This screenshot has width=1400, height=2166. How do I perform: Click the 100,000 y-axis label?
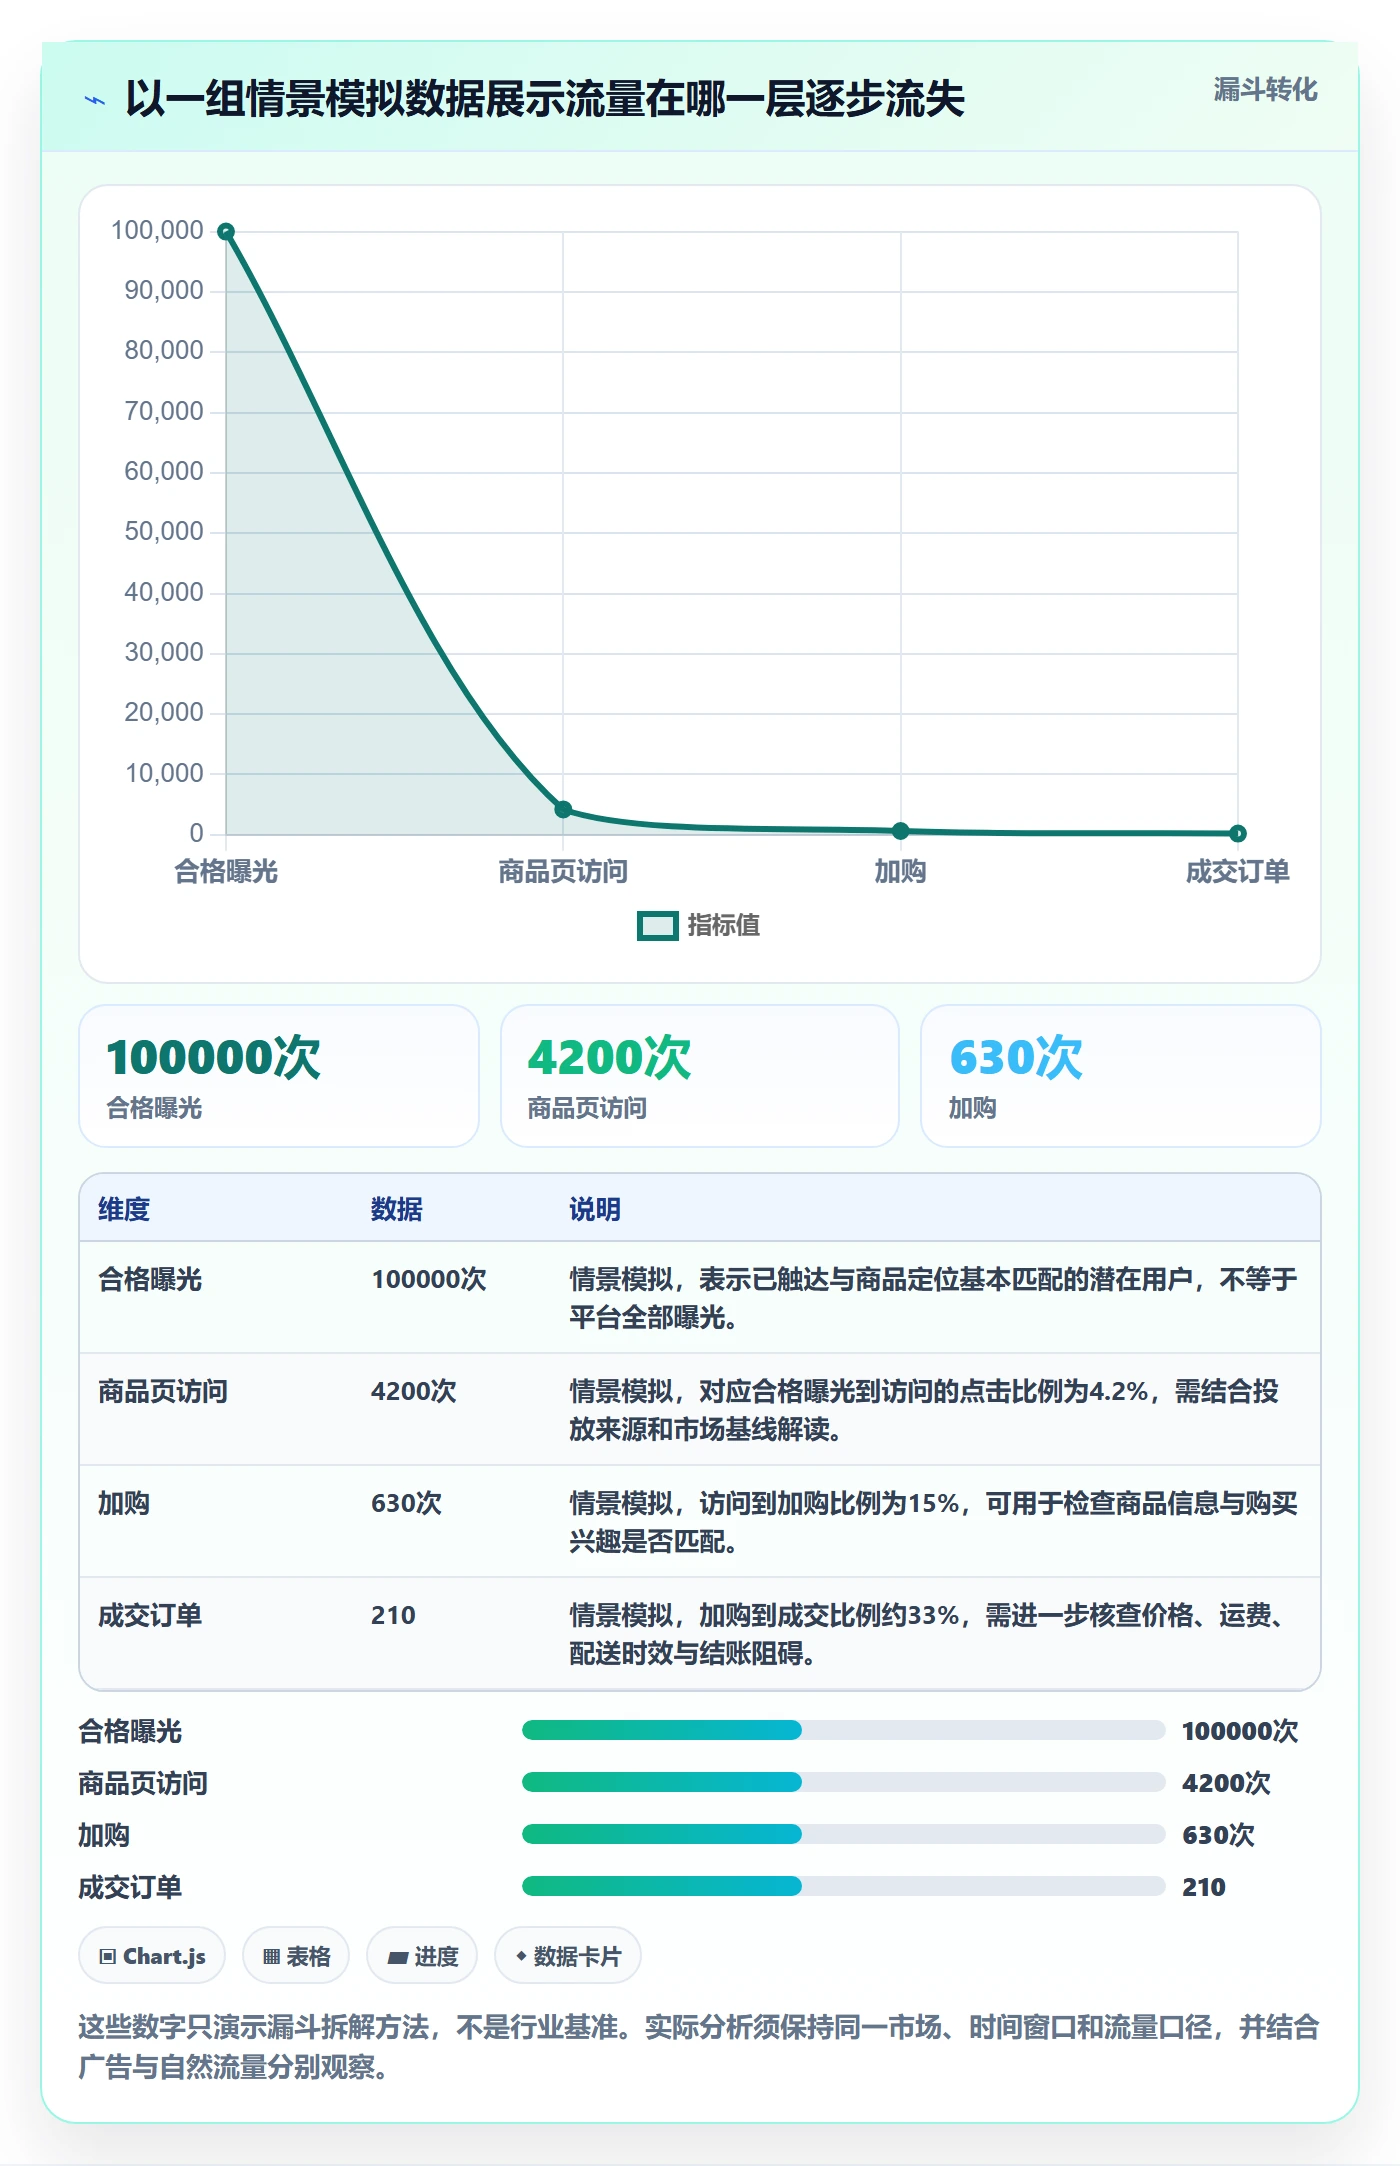click(157, 230)
